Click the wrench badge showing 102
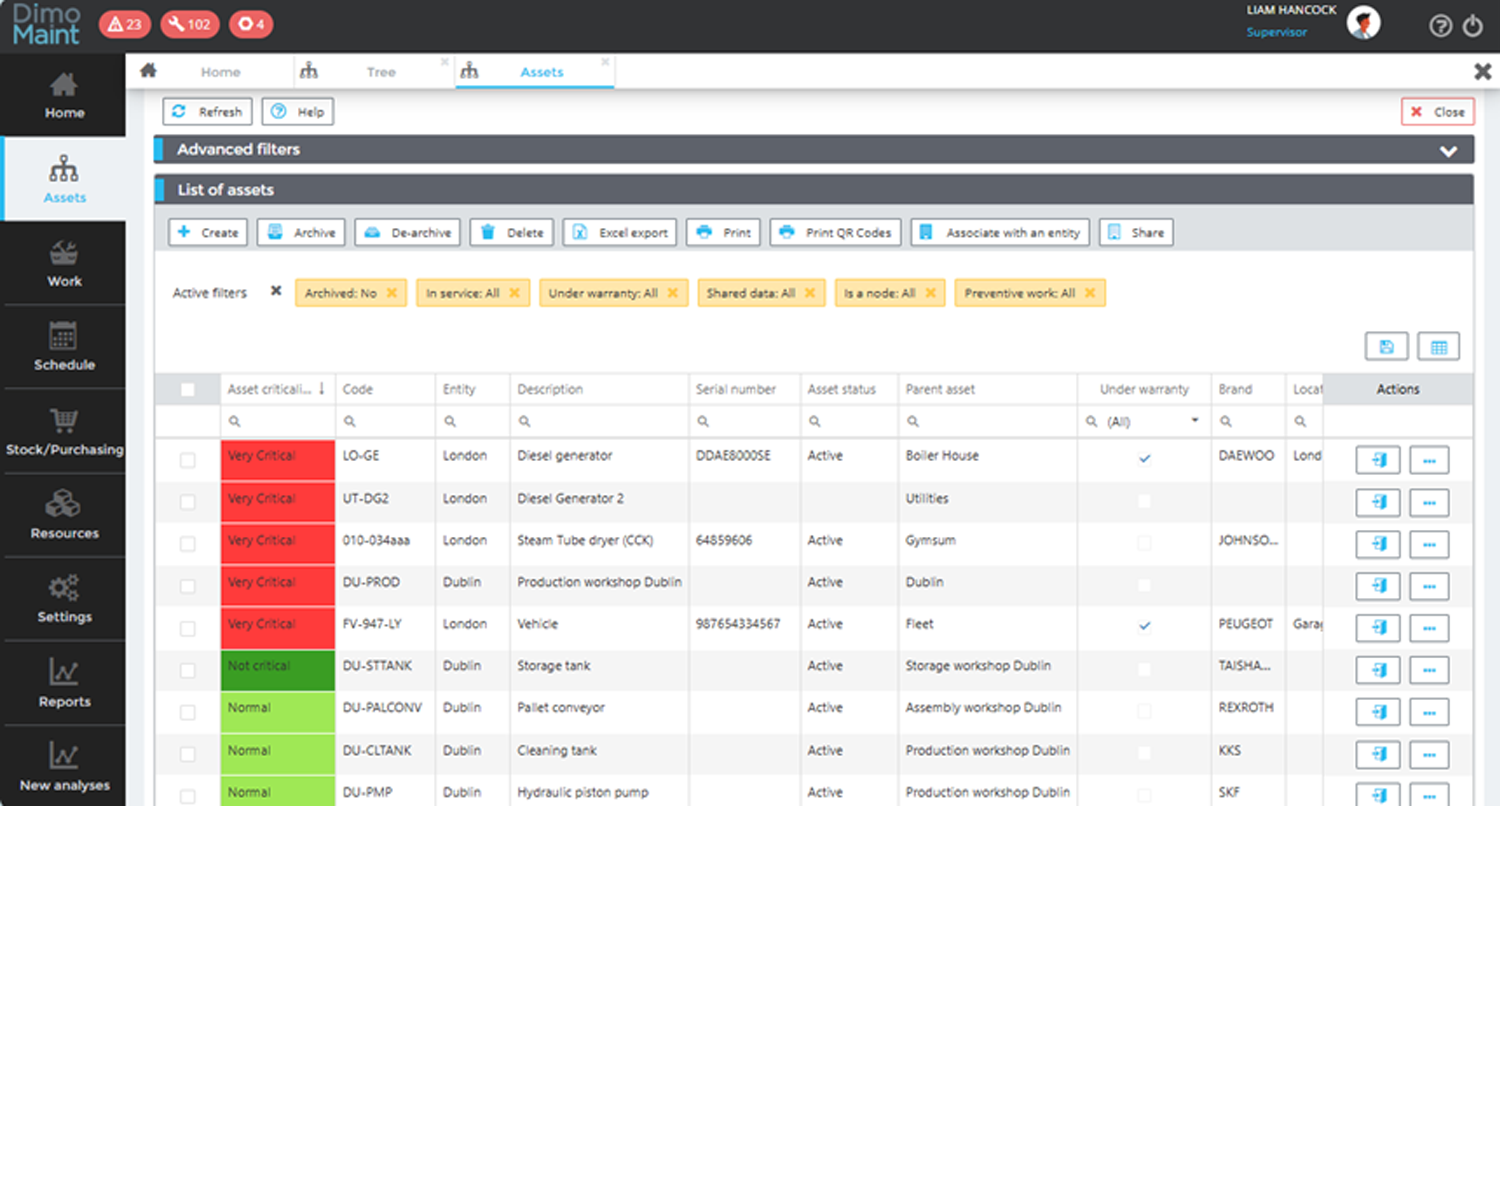The width and height of the screenshot is (1500, 1200). [189, 24]
